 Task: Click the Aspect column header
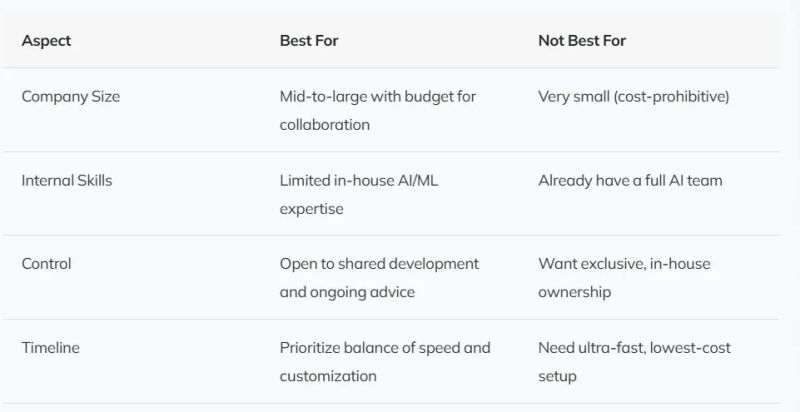46,41
